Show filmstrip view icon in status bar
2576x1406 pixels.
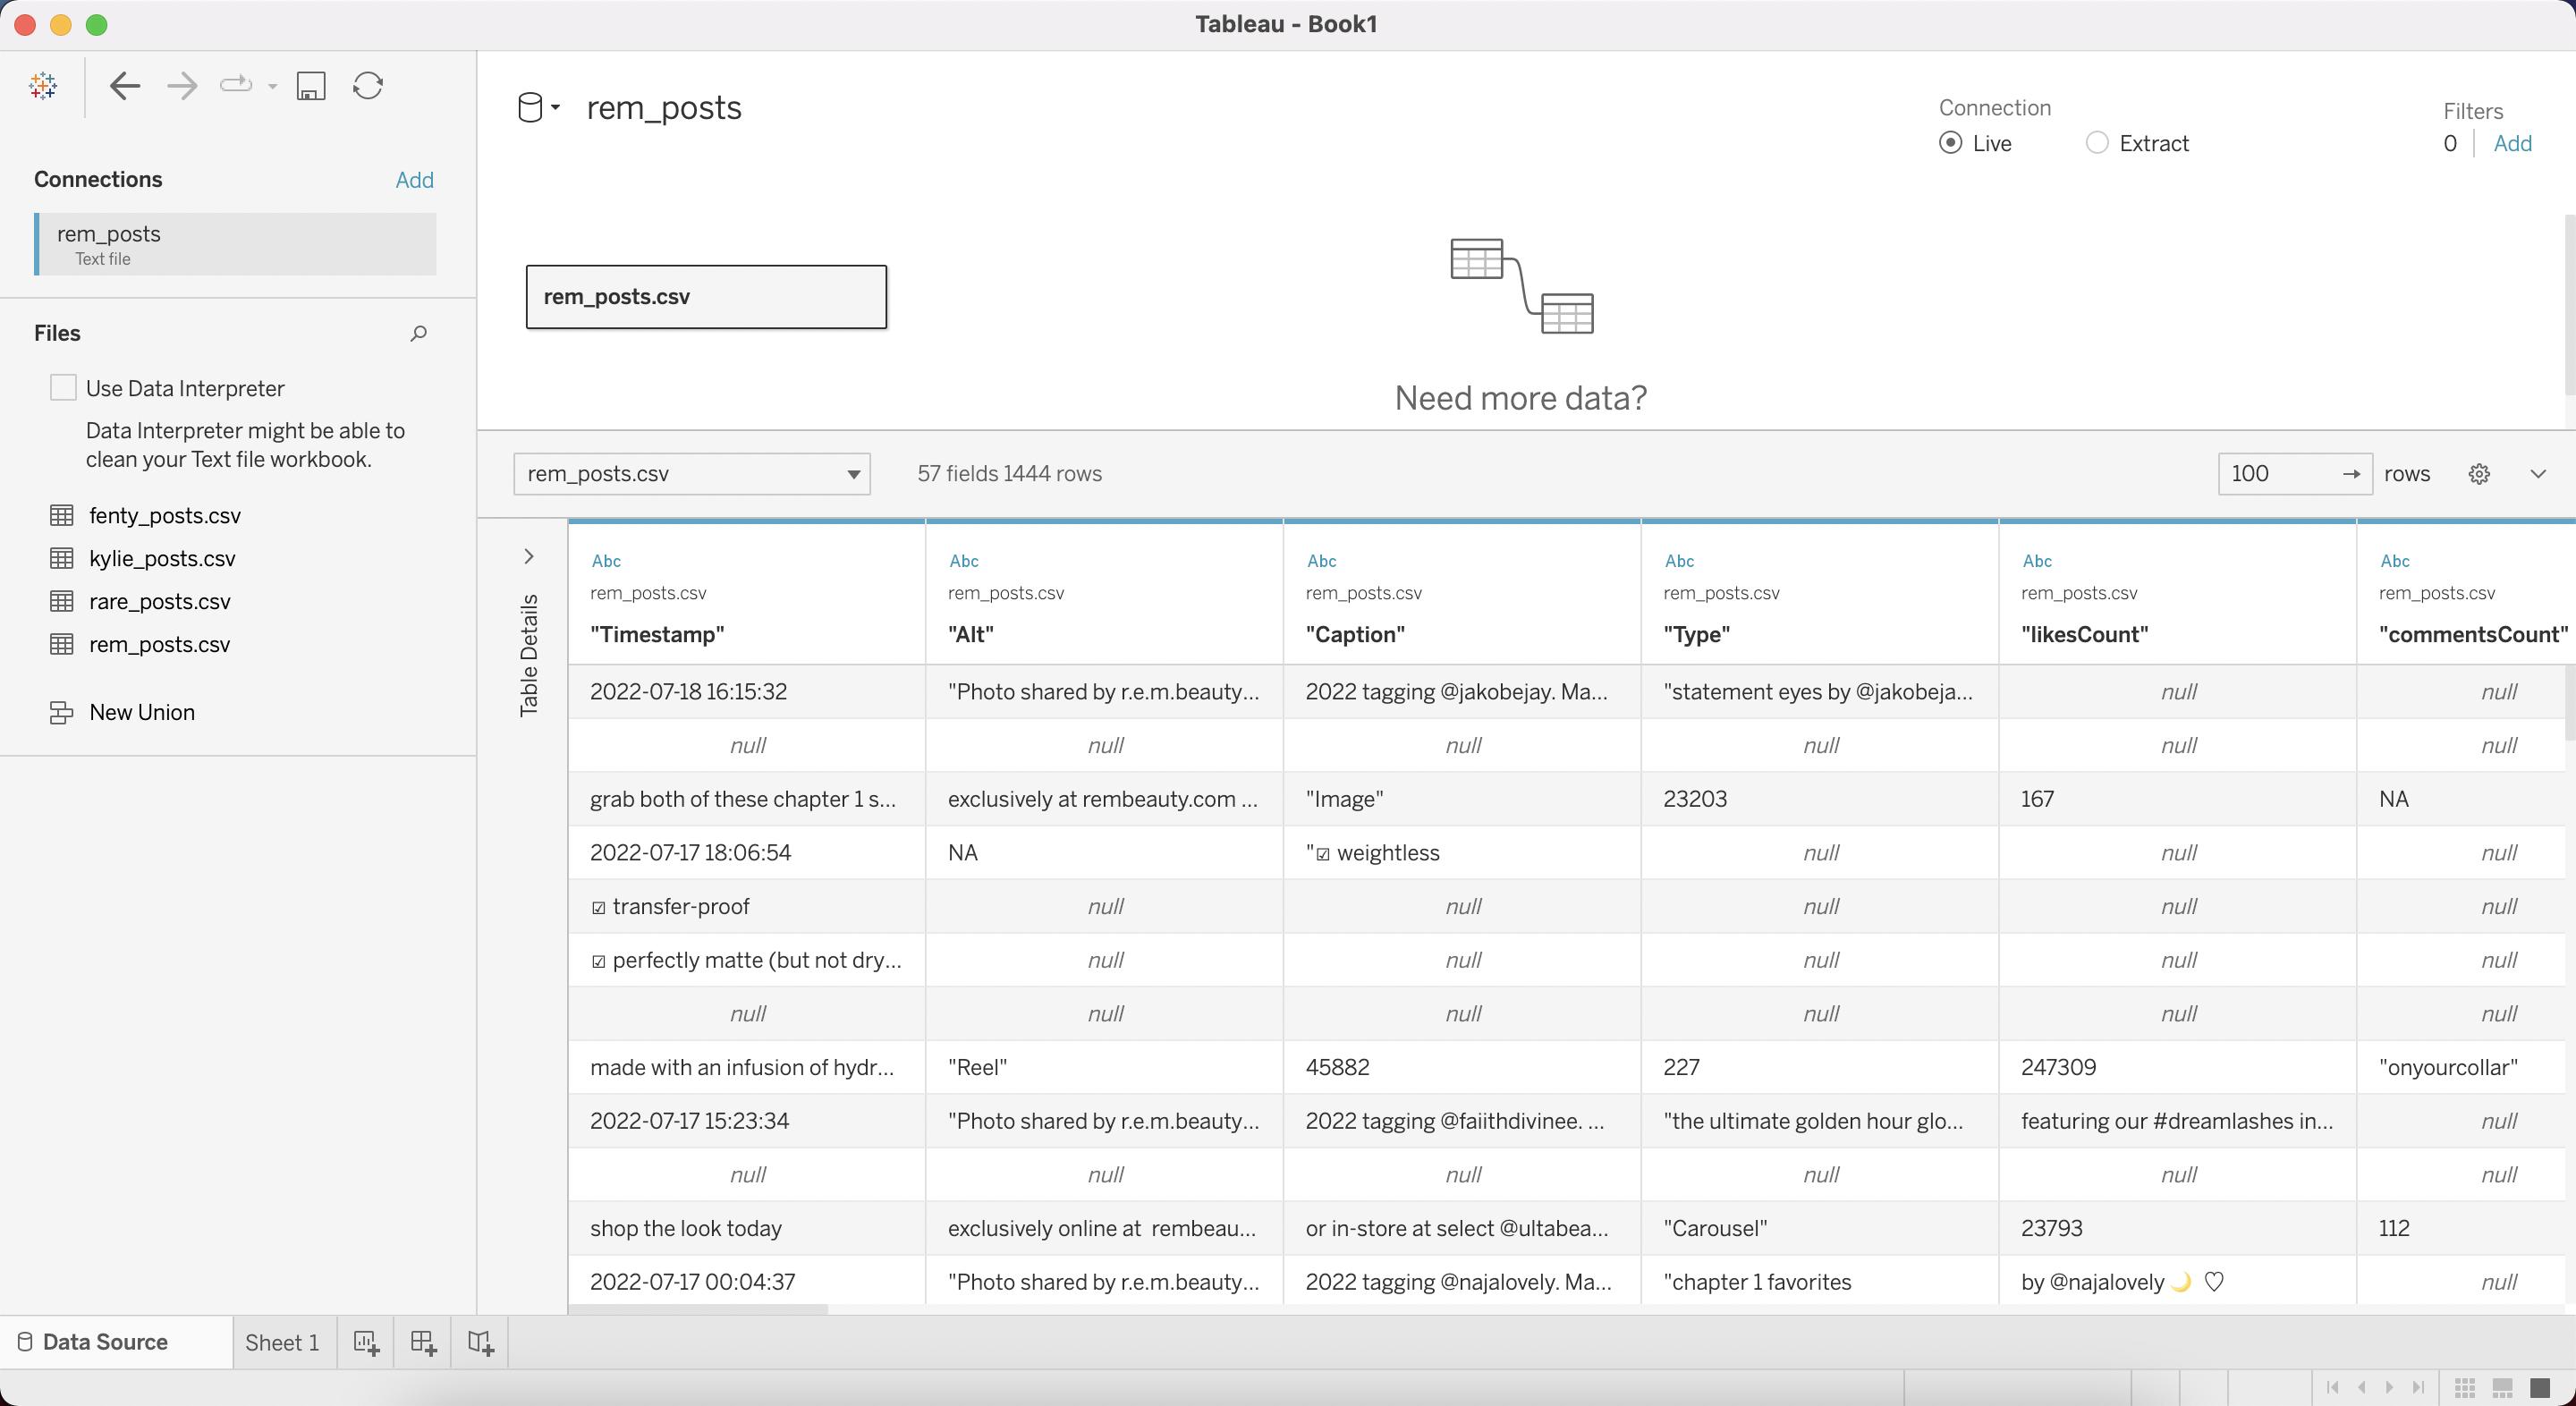(x=2503, y=1388)
